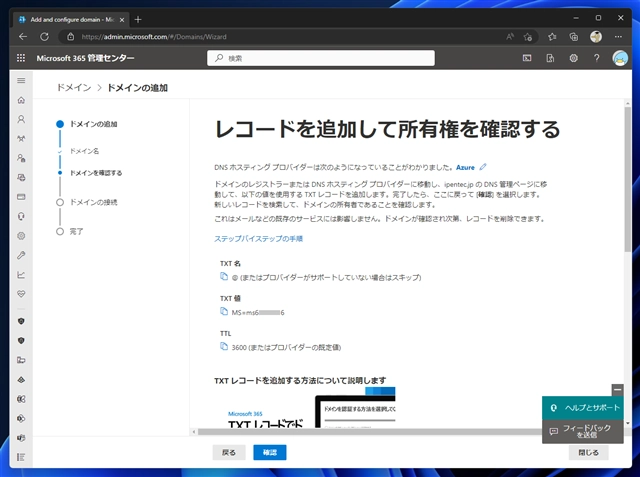Open Reports chart icon in the sidebar

pyautogui.click(x=21, y=275)
